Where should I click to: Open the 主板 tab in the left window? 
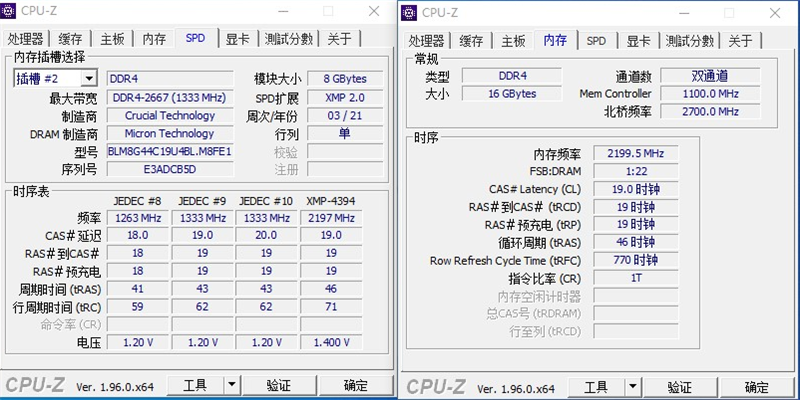(112, 39)
